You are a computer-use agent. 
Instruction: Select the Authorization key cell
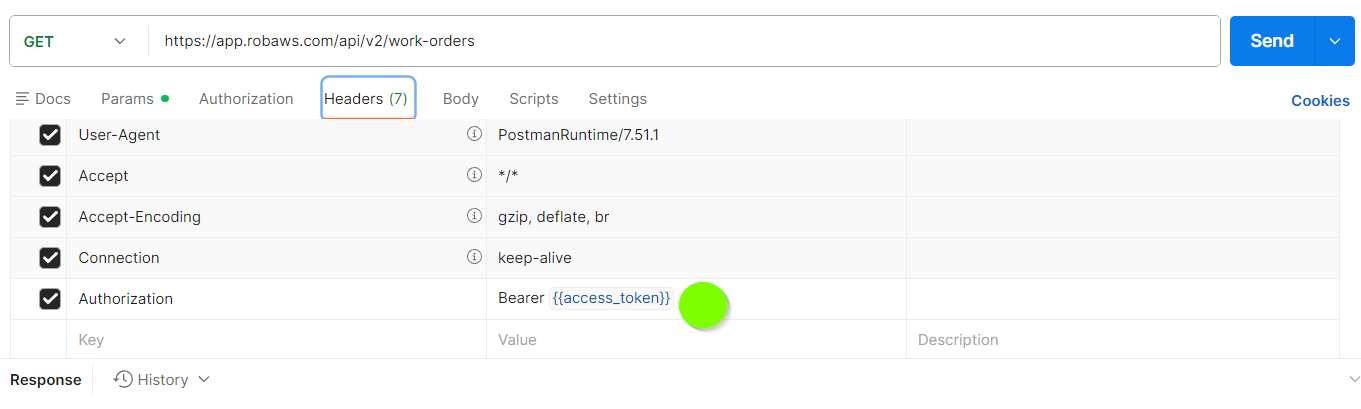[x=277, y=299]
